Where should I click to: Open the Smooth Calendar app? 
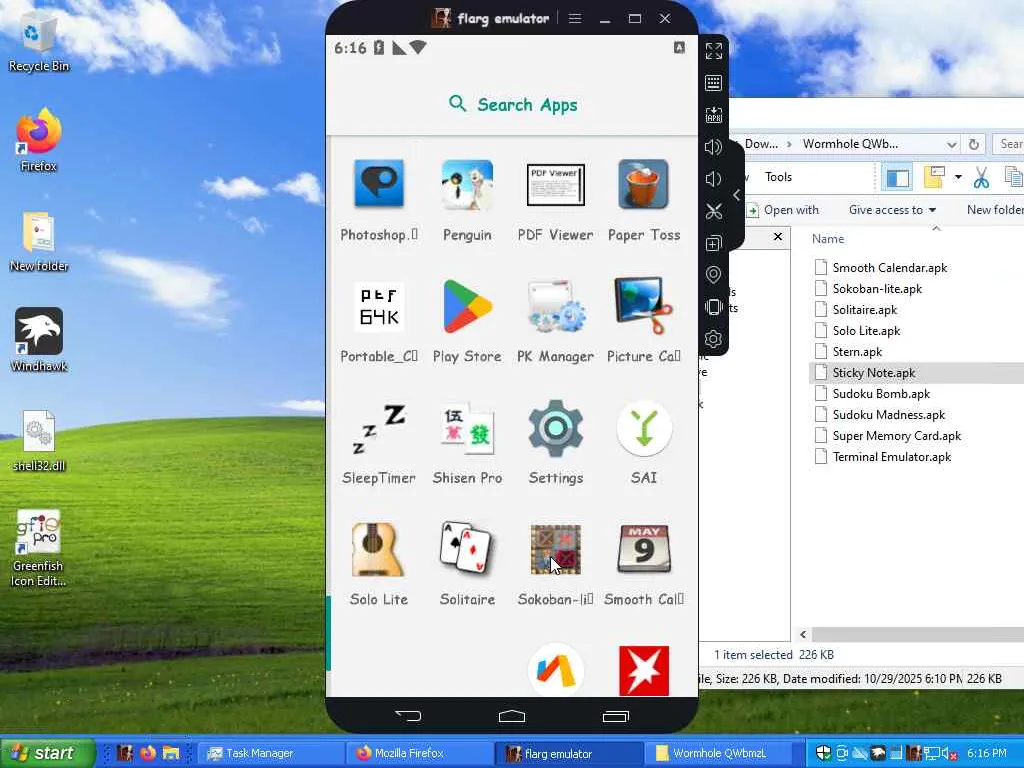click(x=644, y=550)
